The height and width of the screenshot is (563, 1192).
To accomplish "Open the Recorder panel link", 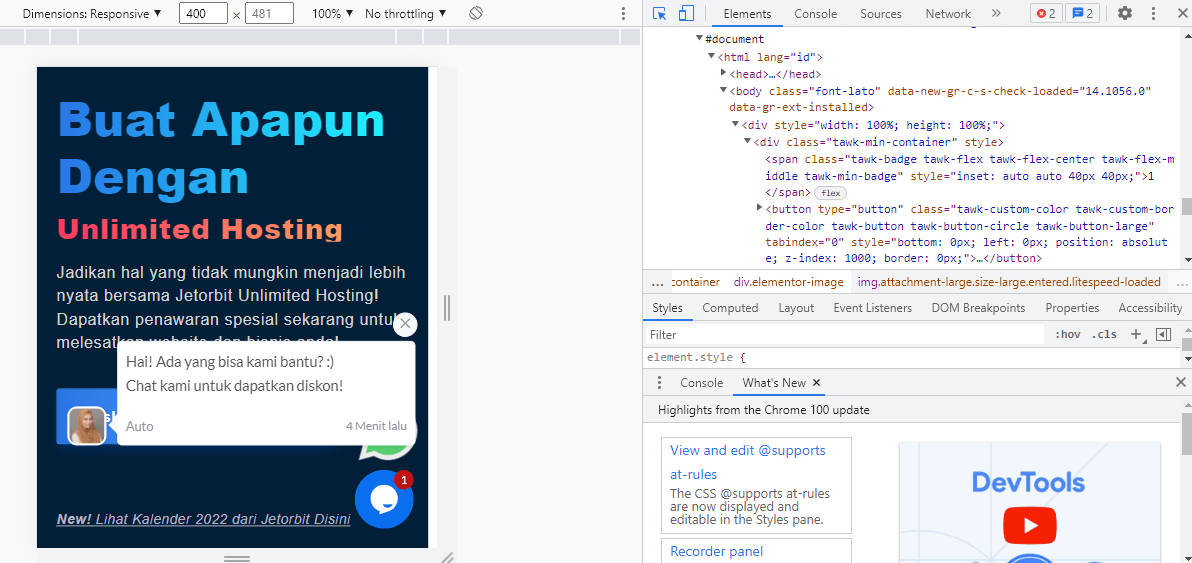I will [716, 551].
